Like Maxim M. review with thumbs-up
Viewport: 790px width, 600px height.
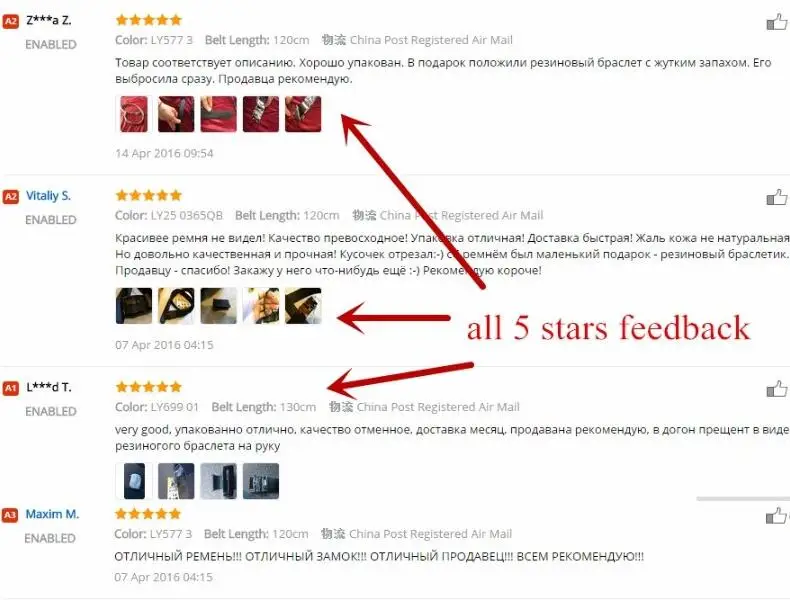pyautogui.click(x=776, y=515)
